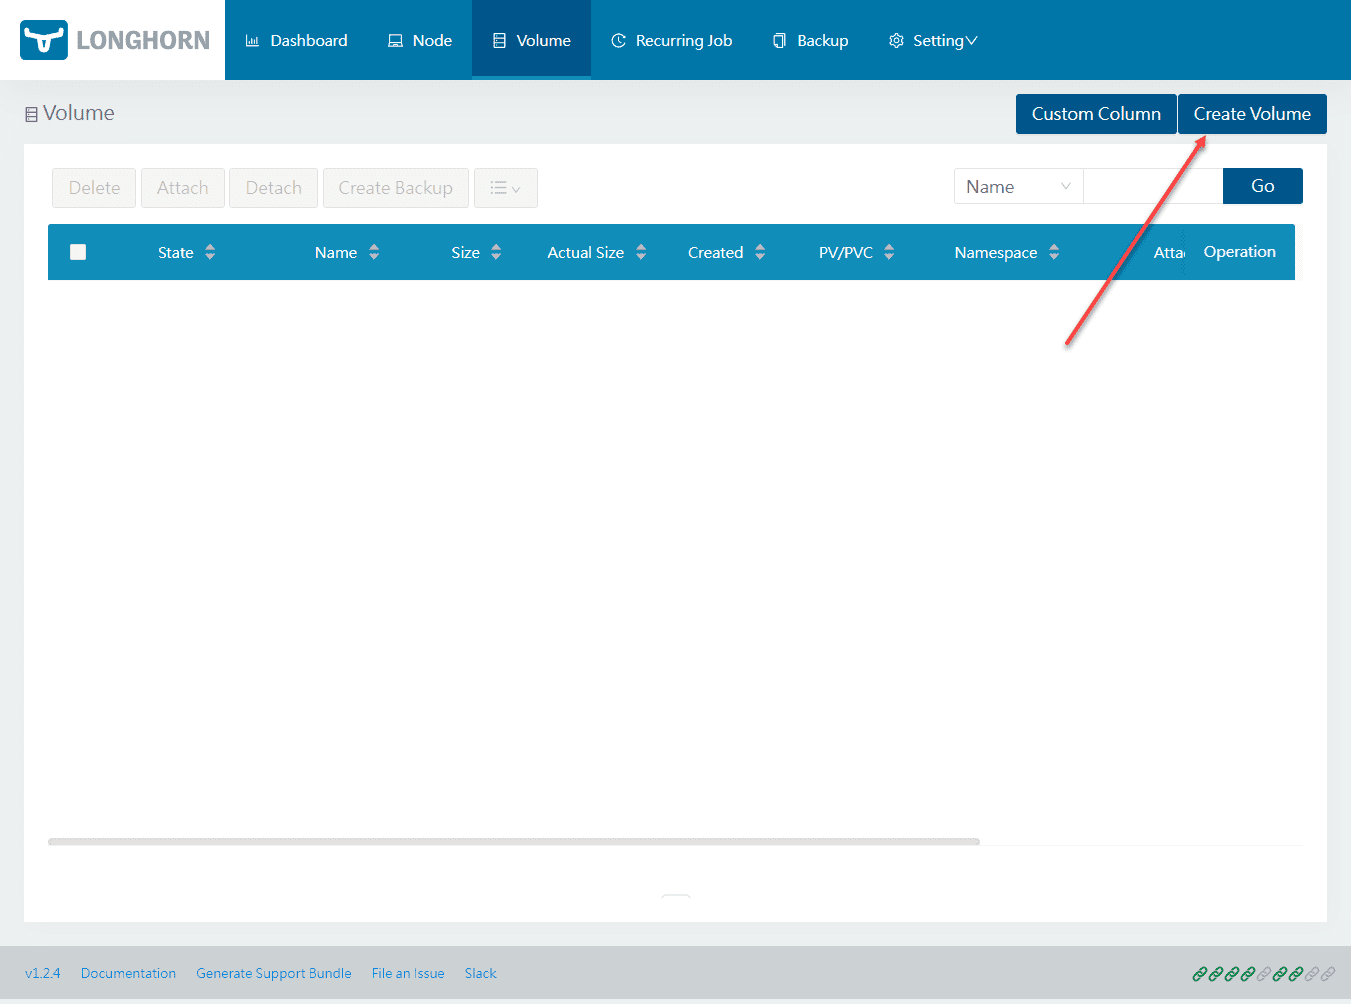Open the Volume tab
1351x1004 pixels.
pyautogui.click(x=532, y=40)
